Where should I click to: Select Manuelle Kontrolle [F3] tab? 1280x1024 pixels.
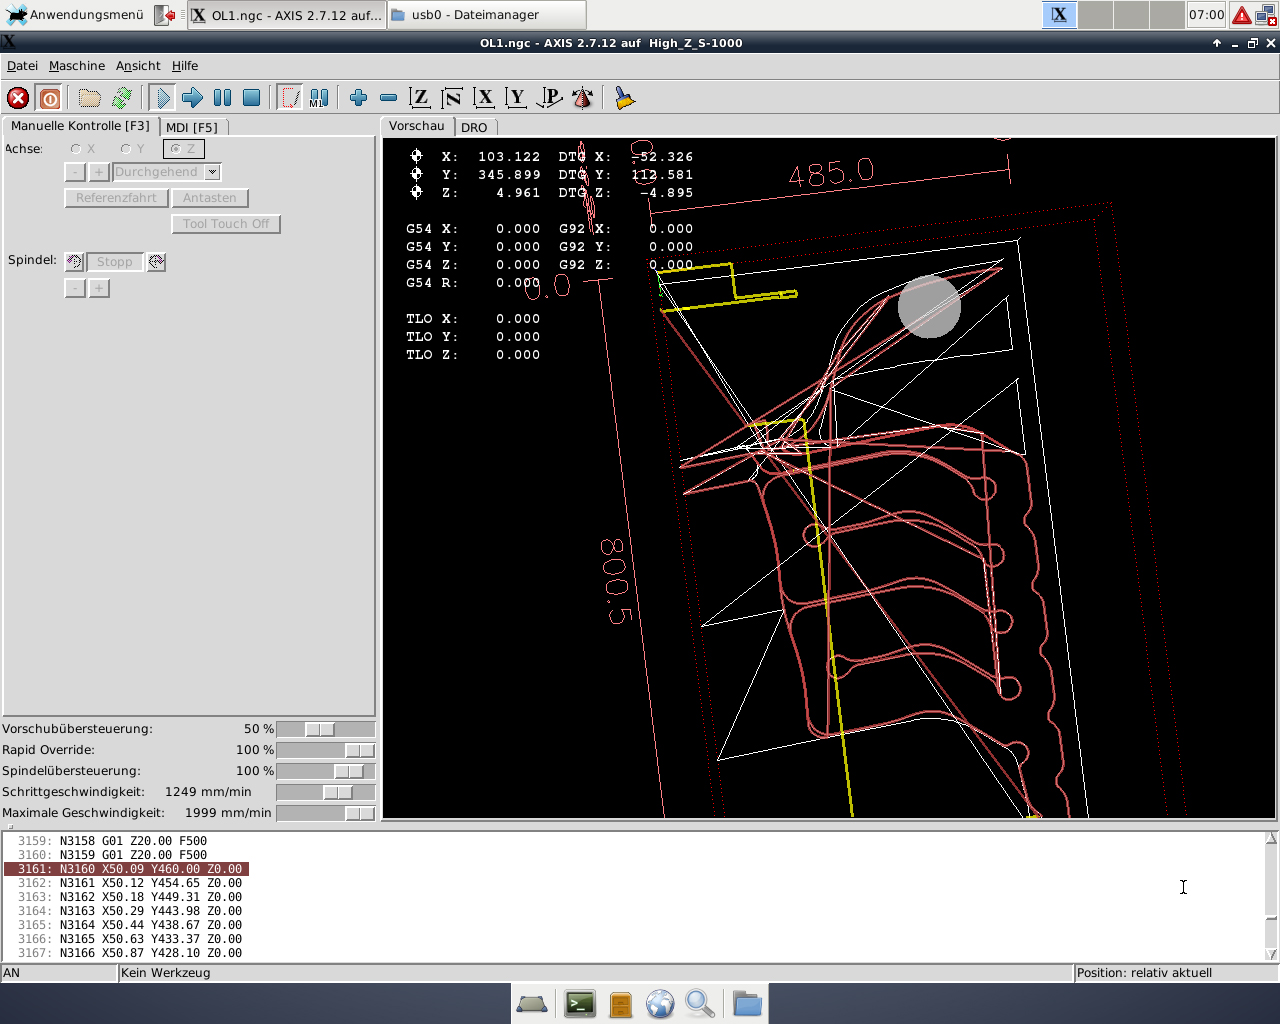point(80,126)
